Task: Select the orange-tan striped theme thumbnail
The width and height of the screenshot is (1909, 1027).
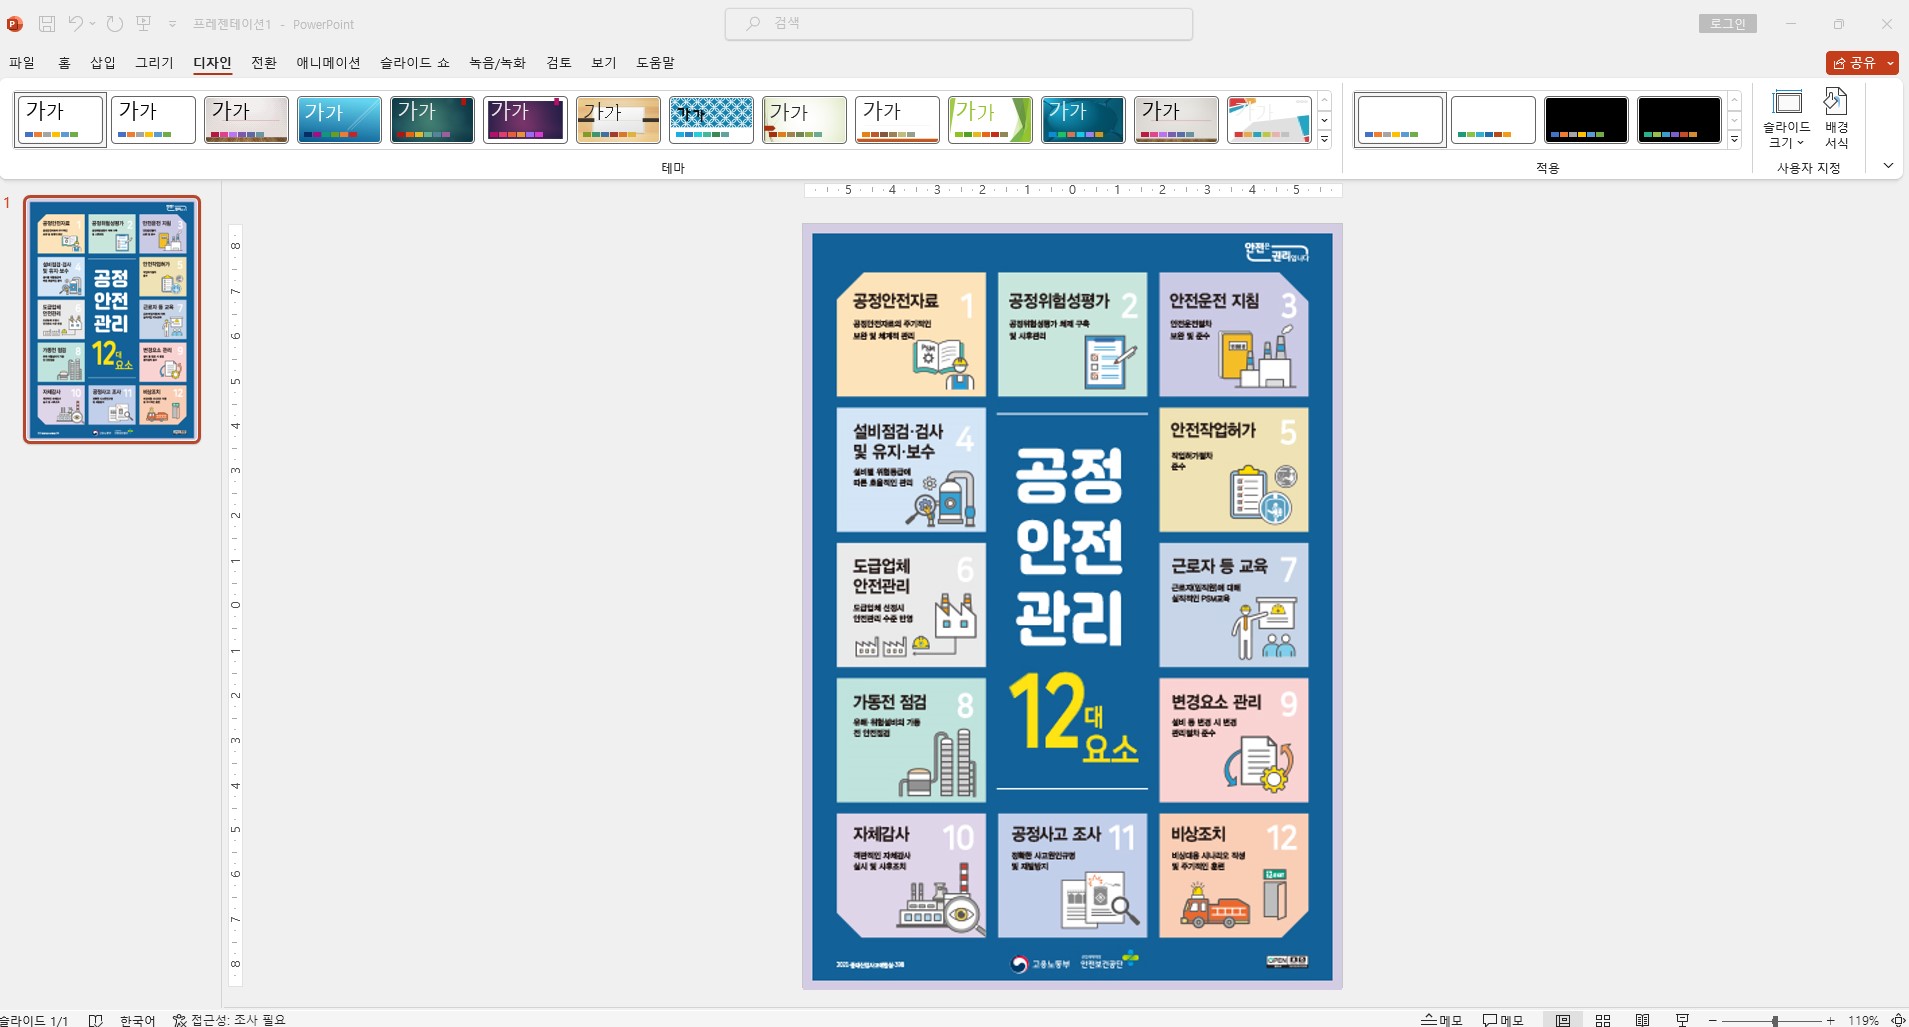Action: pyautogui.click(x=618, y=120)
